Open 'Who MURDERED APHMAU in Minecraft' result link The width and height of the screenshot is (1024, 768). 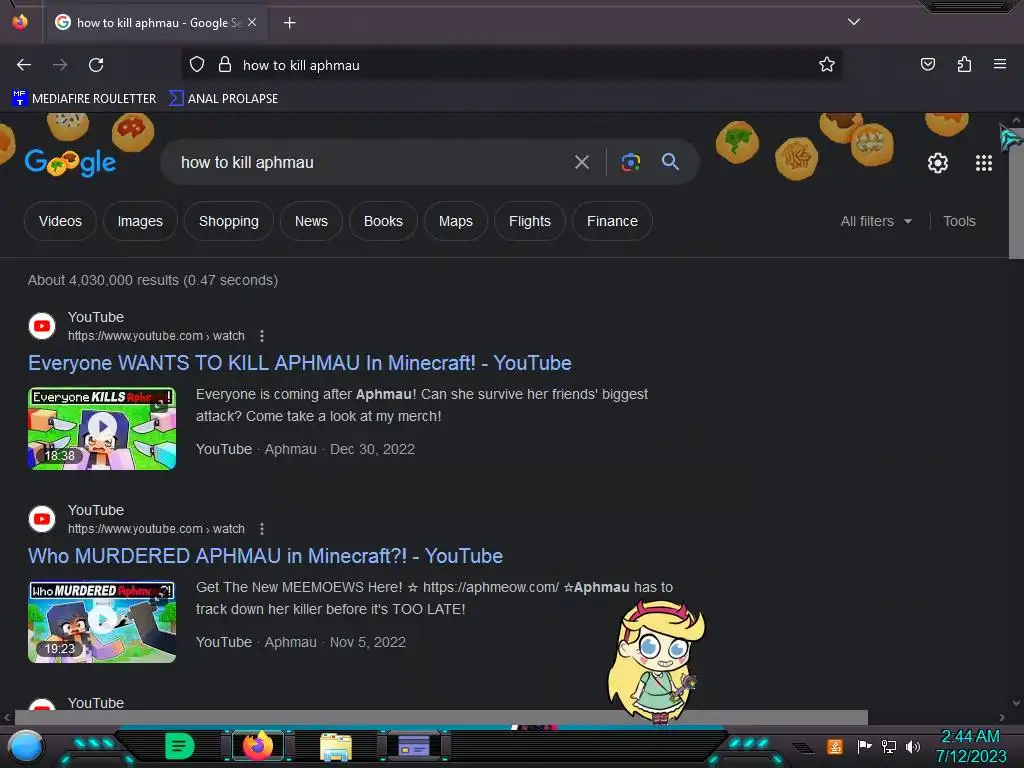265,556
